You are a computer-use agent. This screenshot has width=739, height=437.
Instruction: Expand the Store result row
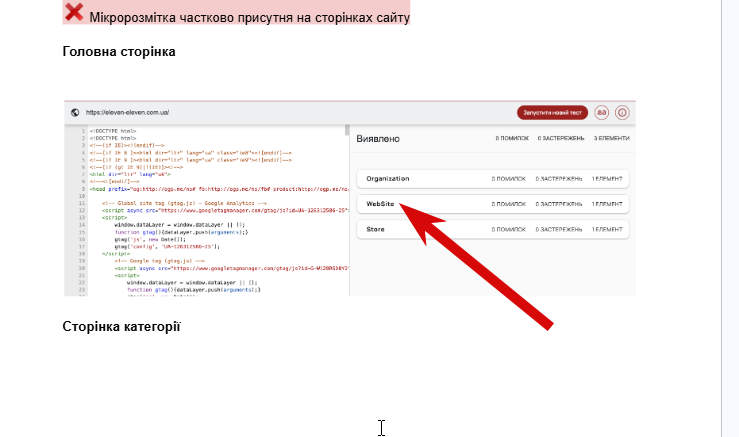(493, 230)
